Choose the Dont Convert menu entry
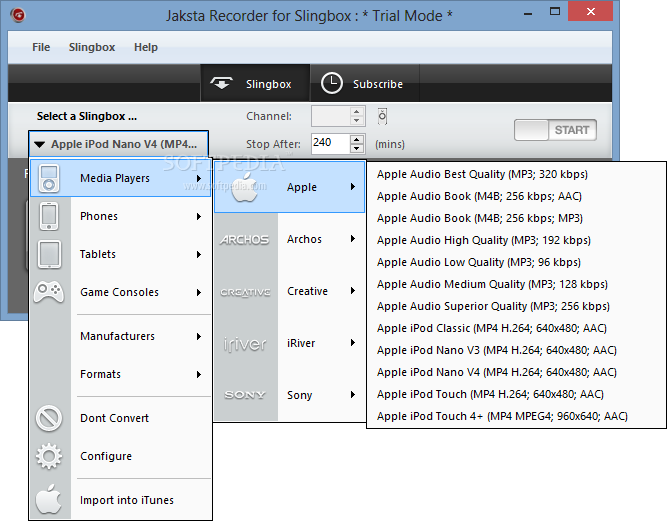 121,418
